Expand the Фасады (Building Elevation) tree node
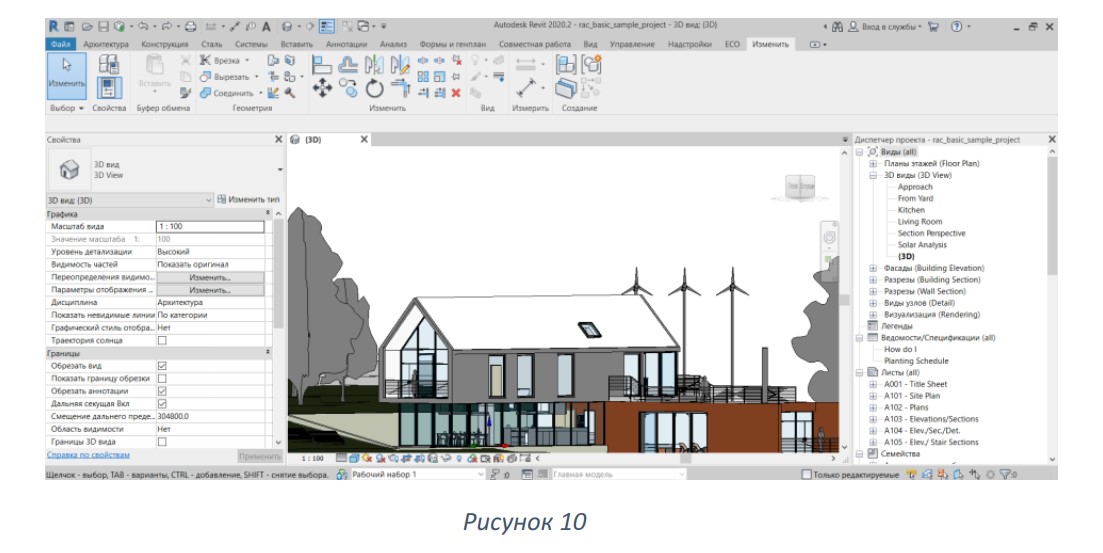Image resolution: width=1103 pixels, height=553 pixels. click(873, 268)
